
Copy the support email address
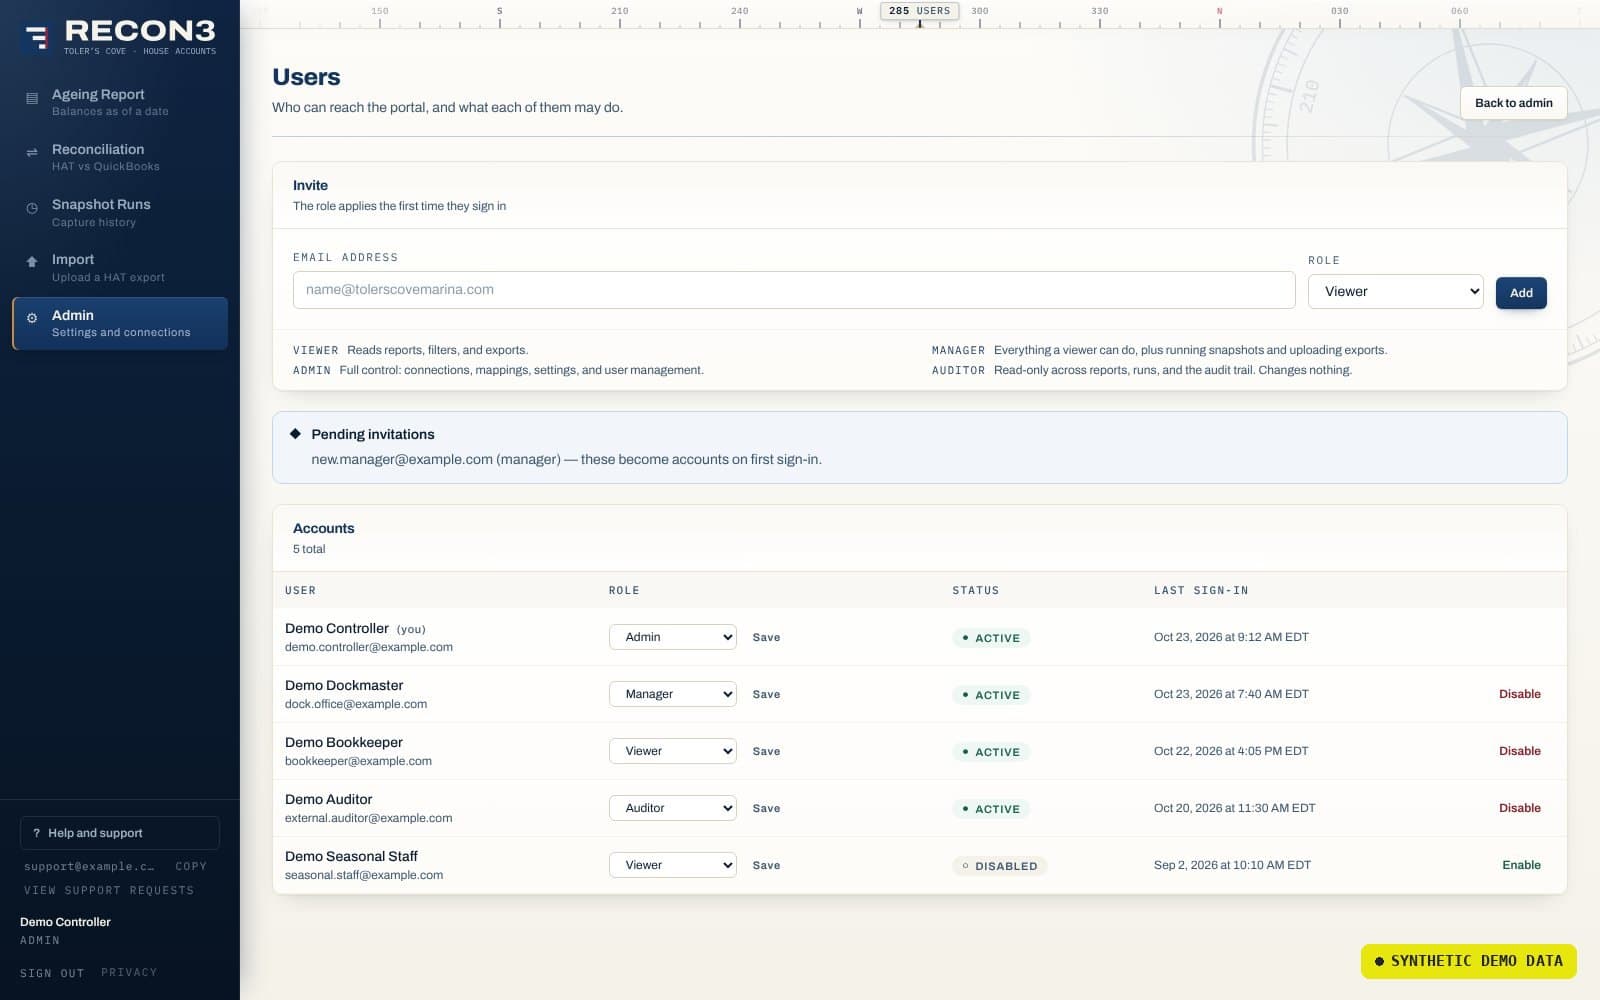(191, 866)
